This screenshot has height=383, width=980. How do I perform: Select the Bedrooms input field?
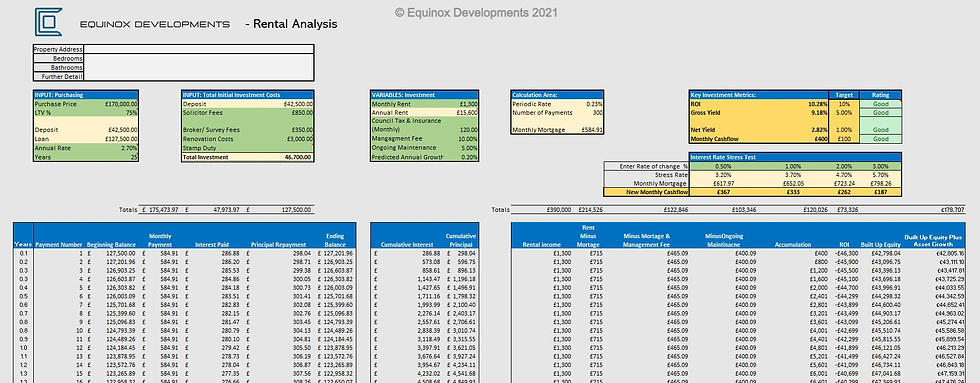click(x=198, y=58)
